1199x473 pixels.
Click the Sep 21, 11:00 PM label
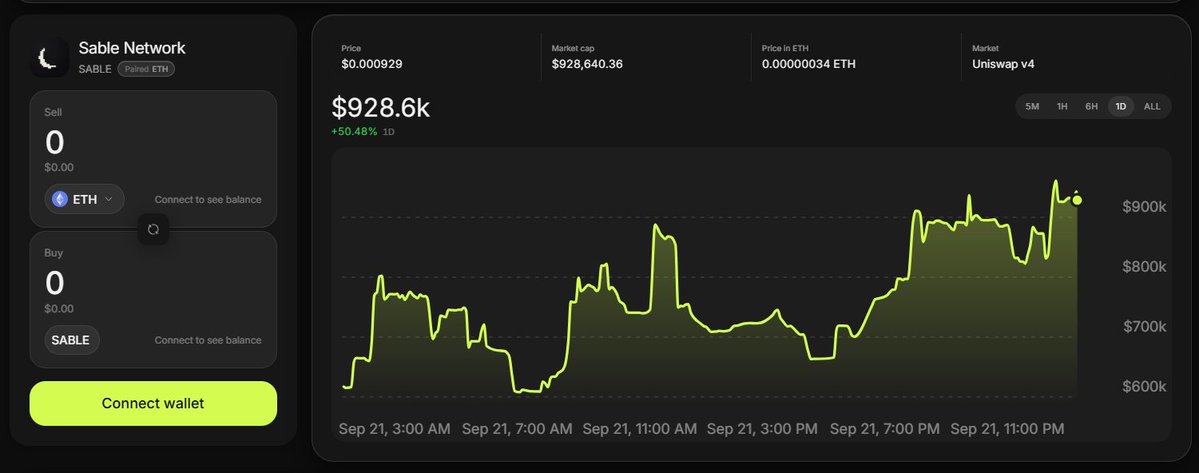1007,429
